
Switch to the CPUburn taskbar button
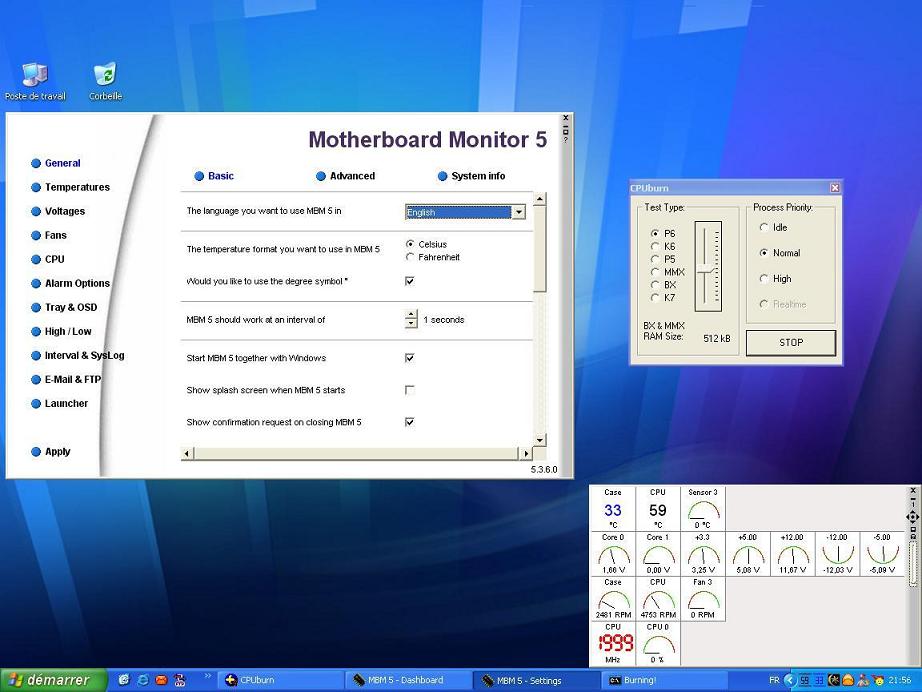[279, 680]
